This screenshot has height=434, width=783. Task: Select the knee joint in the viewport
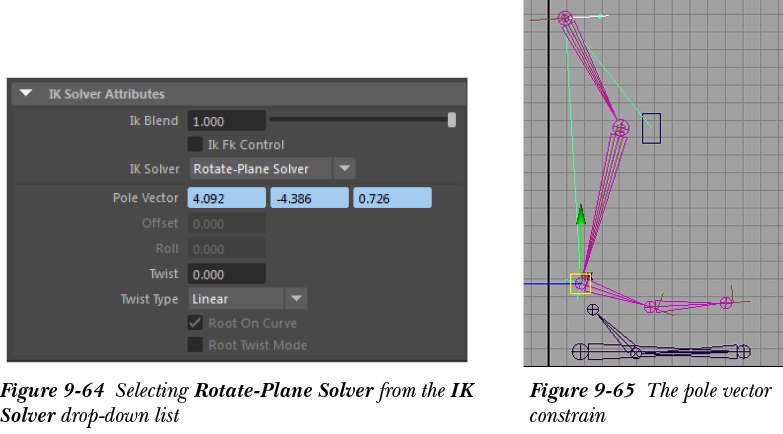[x=620, y=127]
